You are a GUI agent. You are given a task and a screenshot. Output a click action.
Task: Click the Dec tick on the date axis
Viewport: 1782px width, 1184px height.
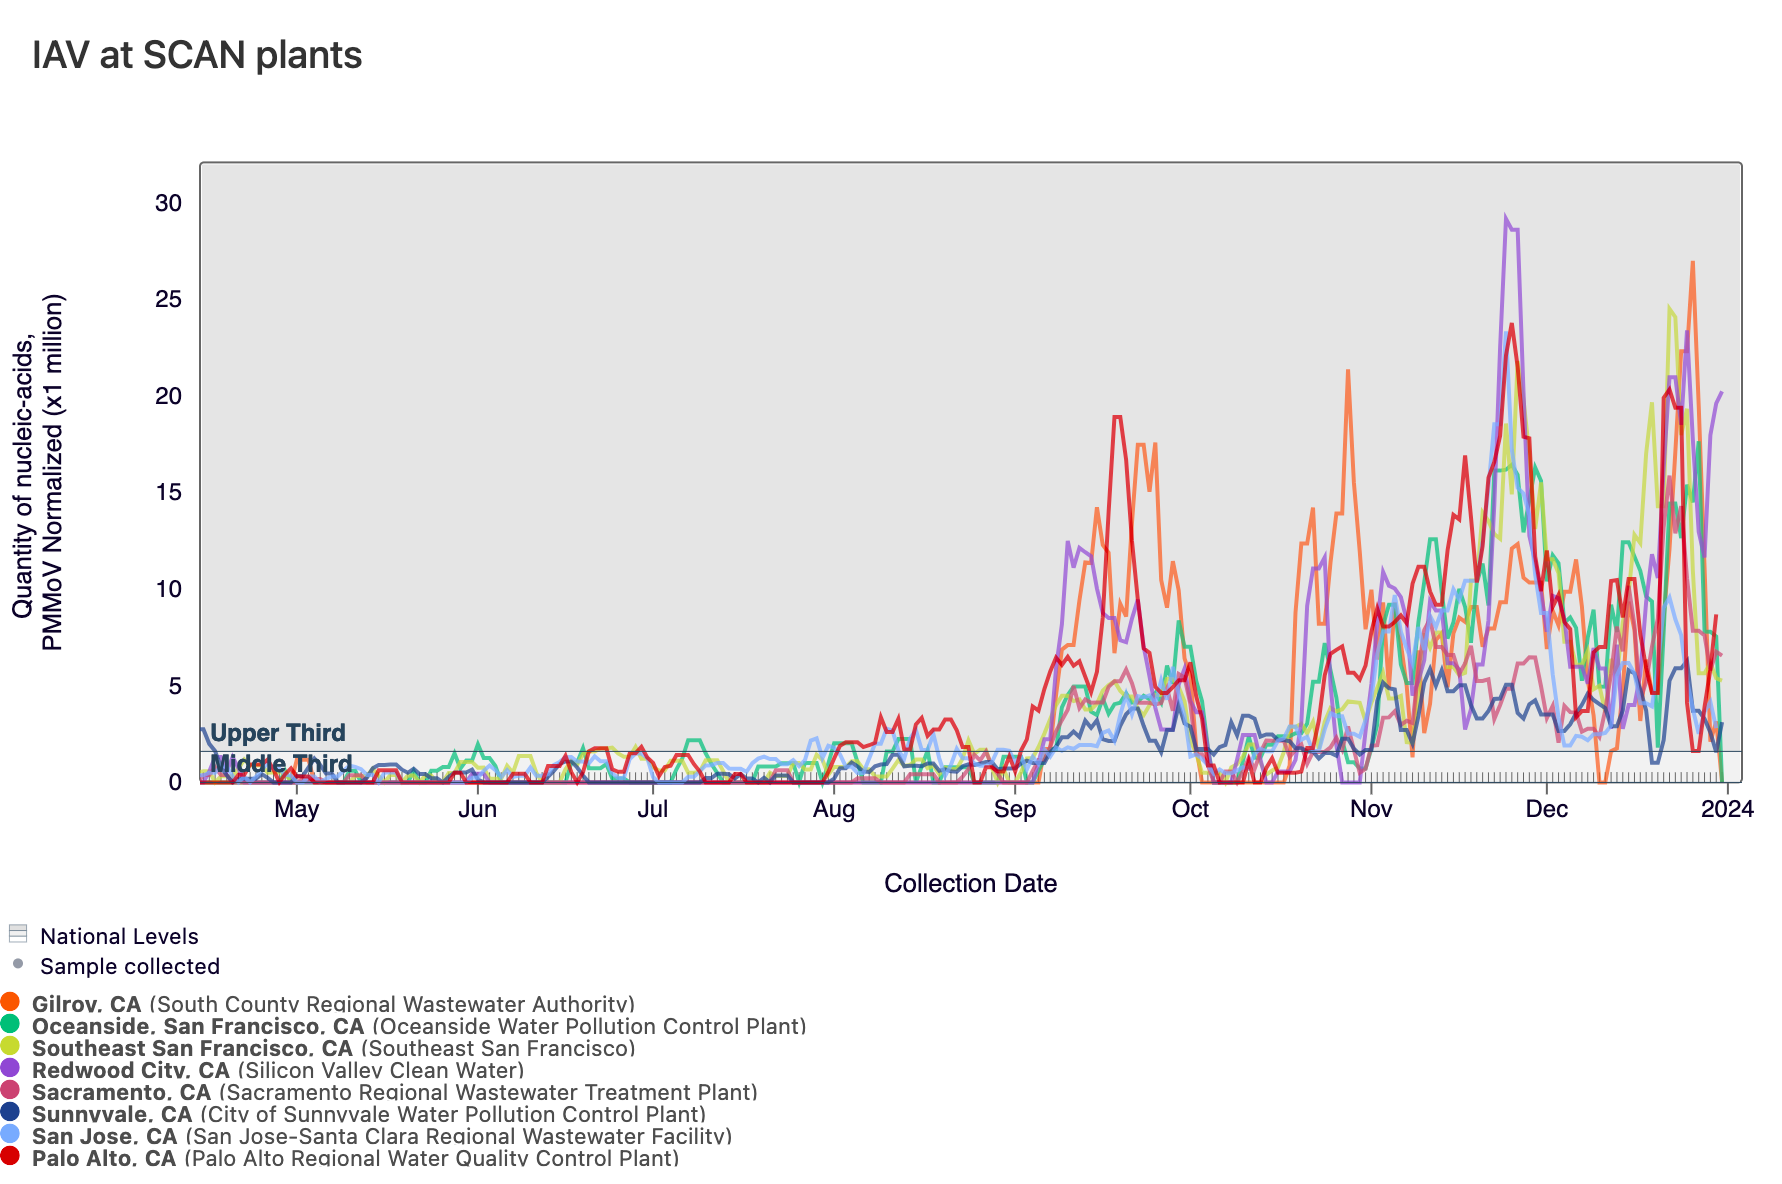click(x=1546, y=809)
